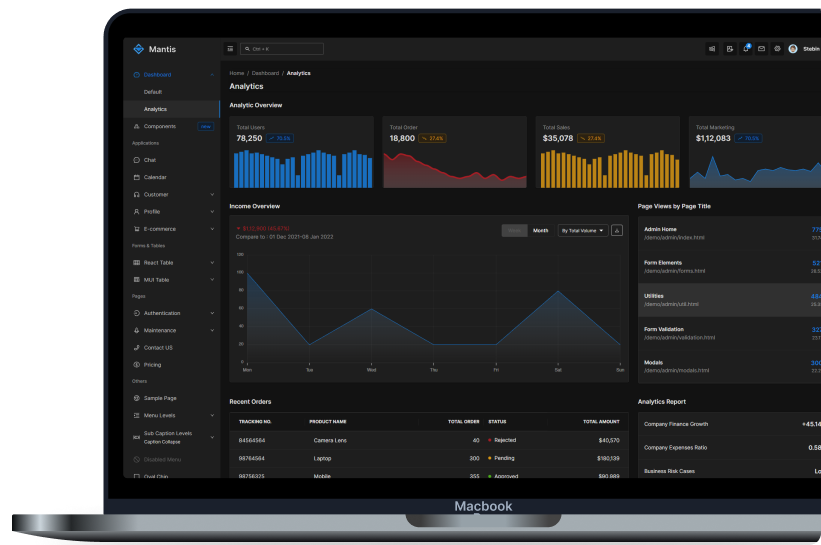Screen dimensions: 821x545
Task: Click the Home breadcrumb link
Action: (237, 73)
